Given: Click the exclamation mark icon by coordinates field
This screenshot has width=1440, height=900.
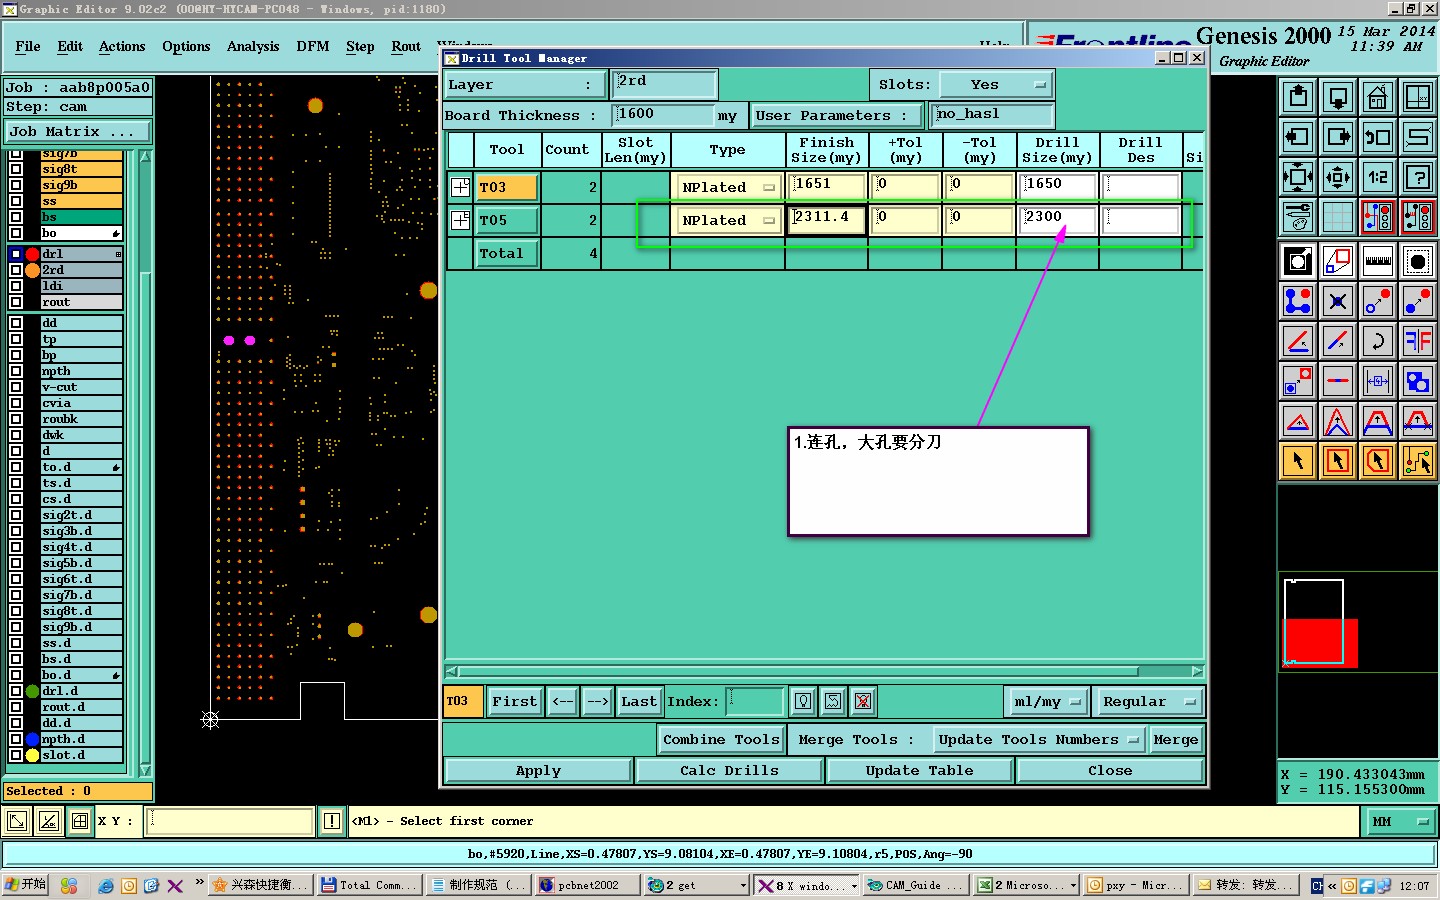Looking at the screenshot, I should click(332, 821).
